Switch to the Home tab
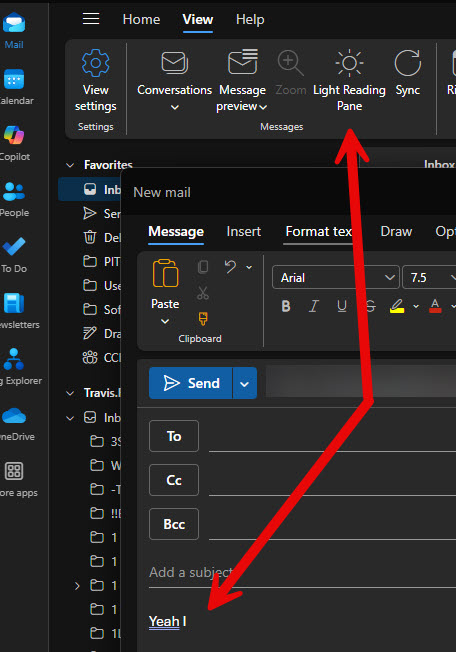 point(141,20)
